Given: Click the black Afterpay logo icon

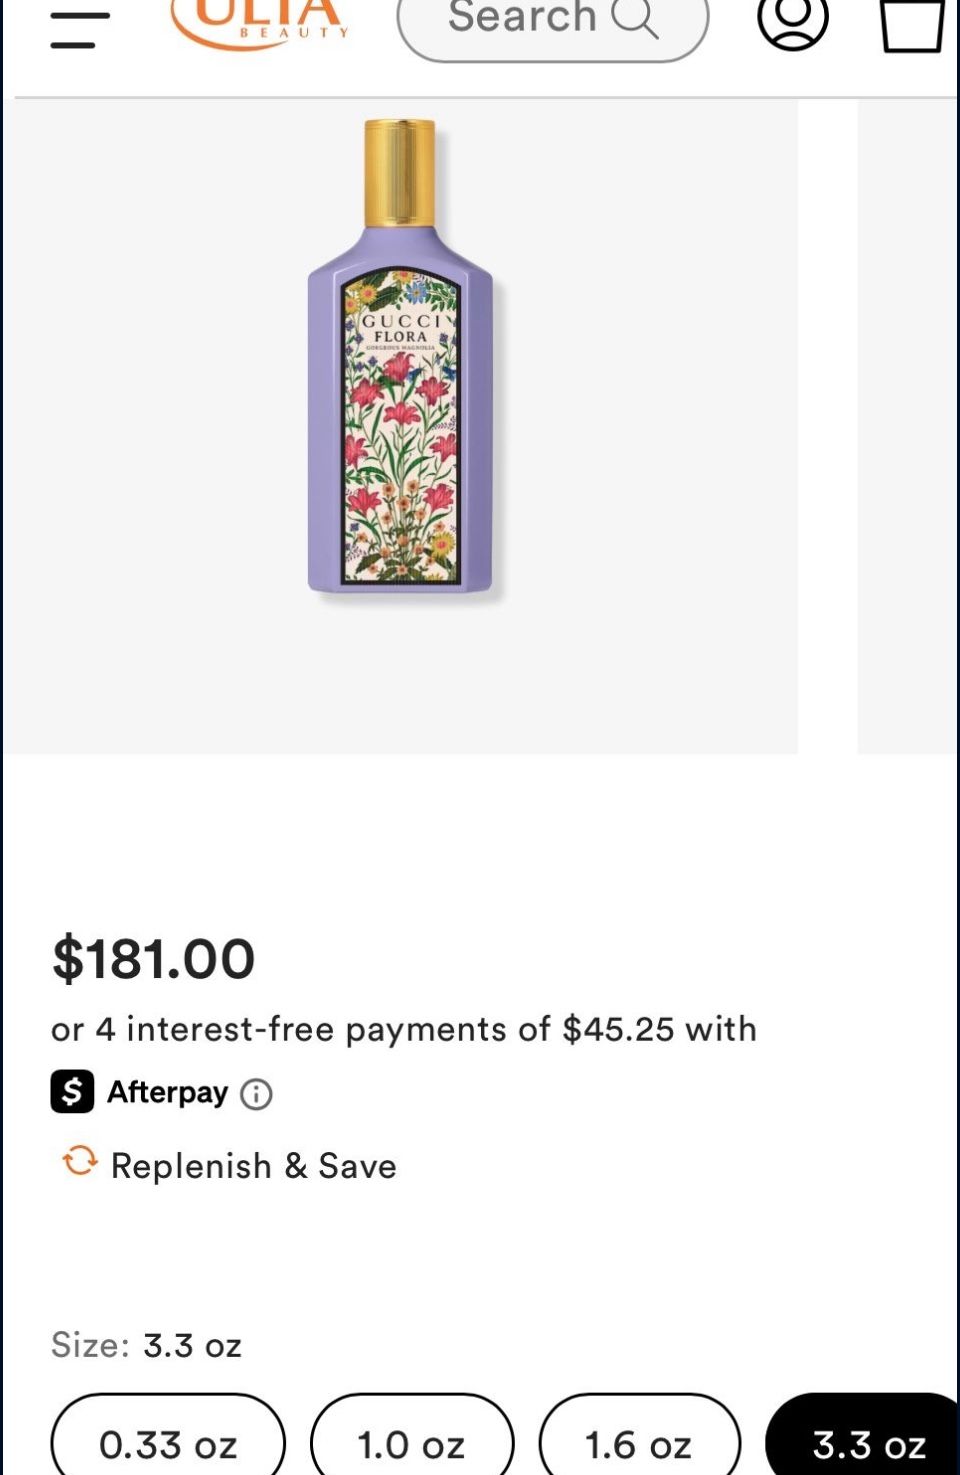Looking at the screenshot, I should click(73, 1091).
